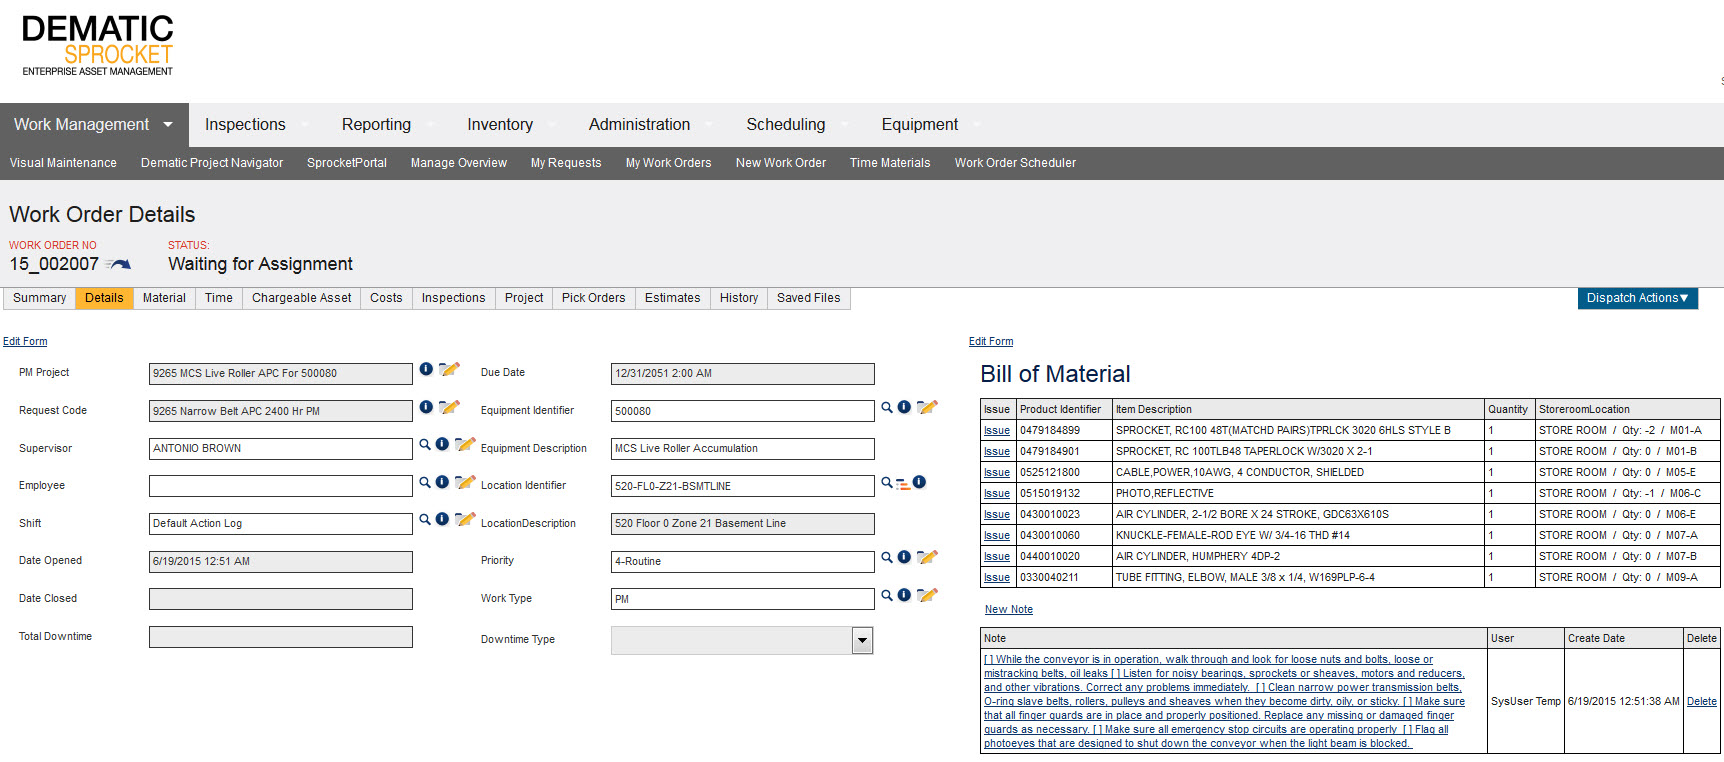Switch to the Material tab
This screenshot has height=762, width=1724.
tap(164, 298)
